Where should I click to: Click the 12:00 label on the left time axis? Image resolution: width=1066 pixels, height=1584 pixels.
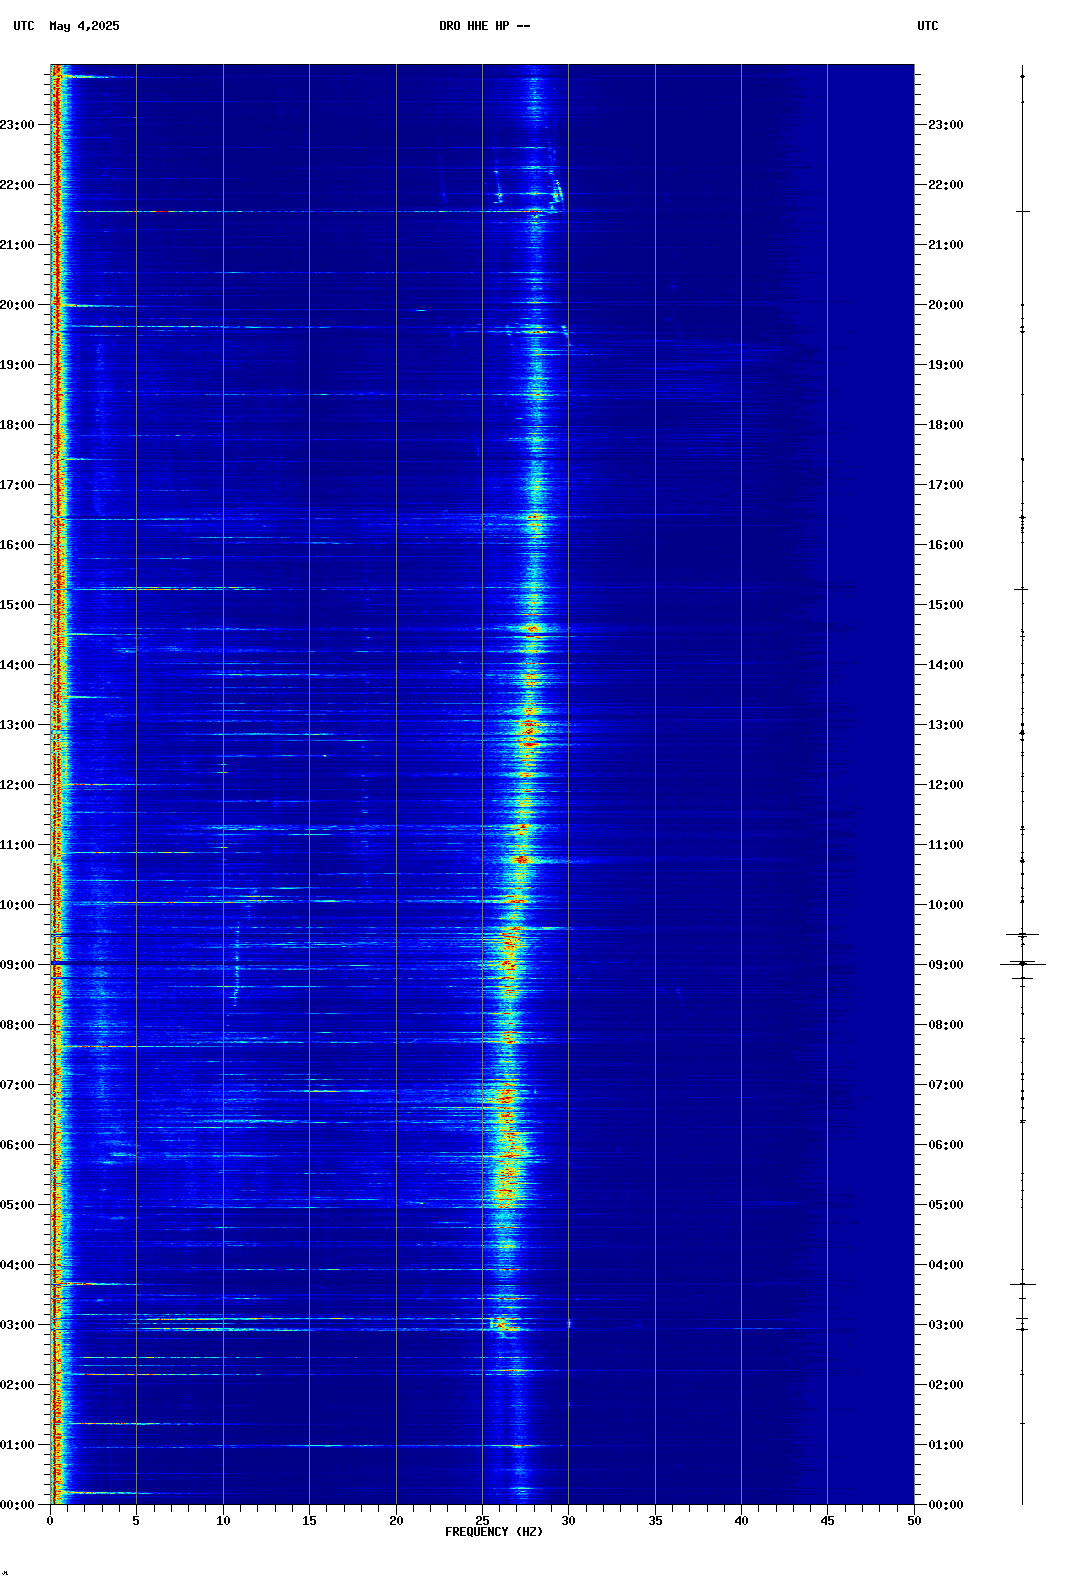click(17, 785)
